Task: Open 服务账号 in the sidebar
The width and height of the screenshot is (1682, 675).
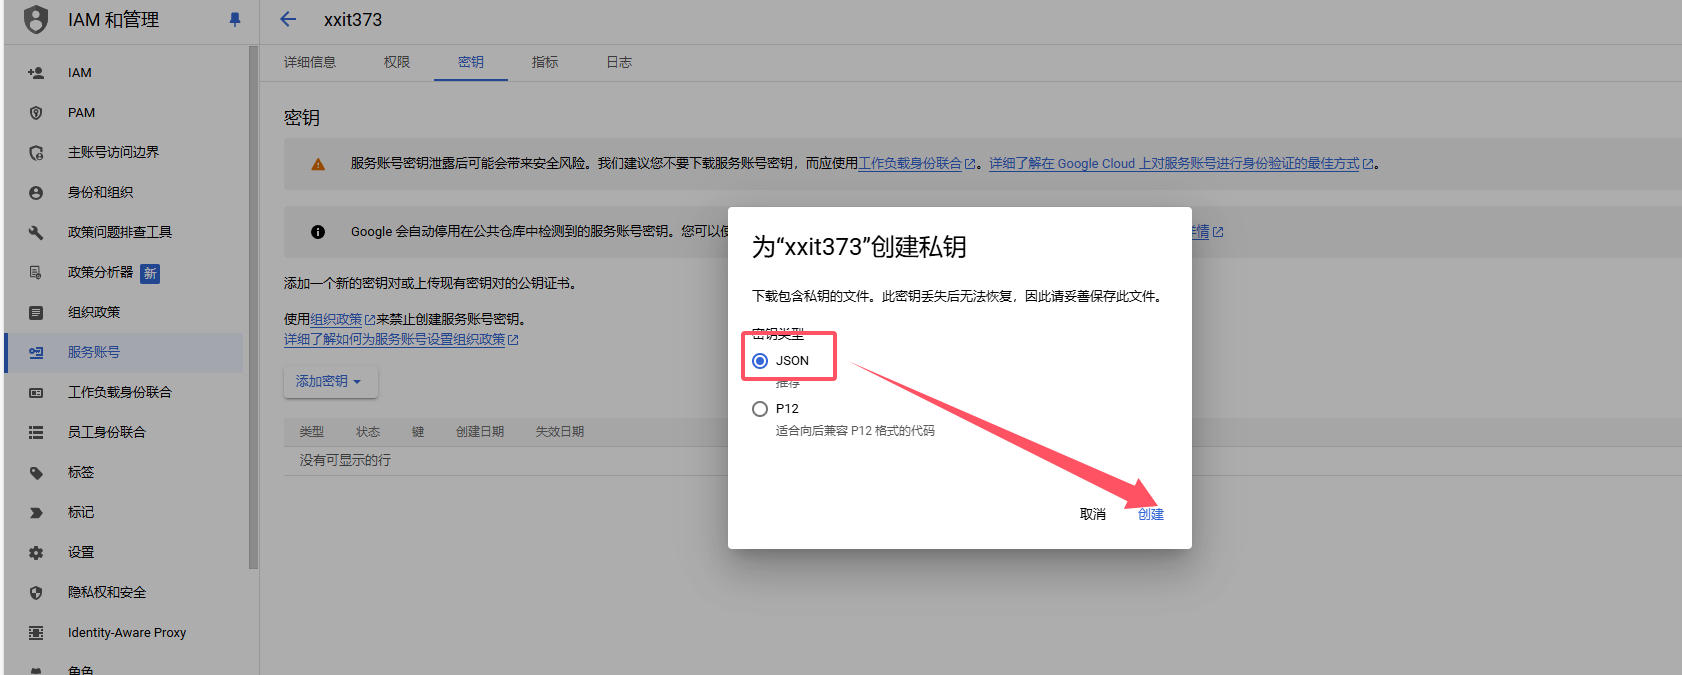Action: pyautogui.click(x=124, y=353)
